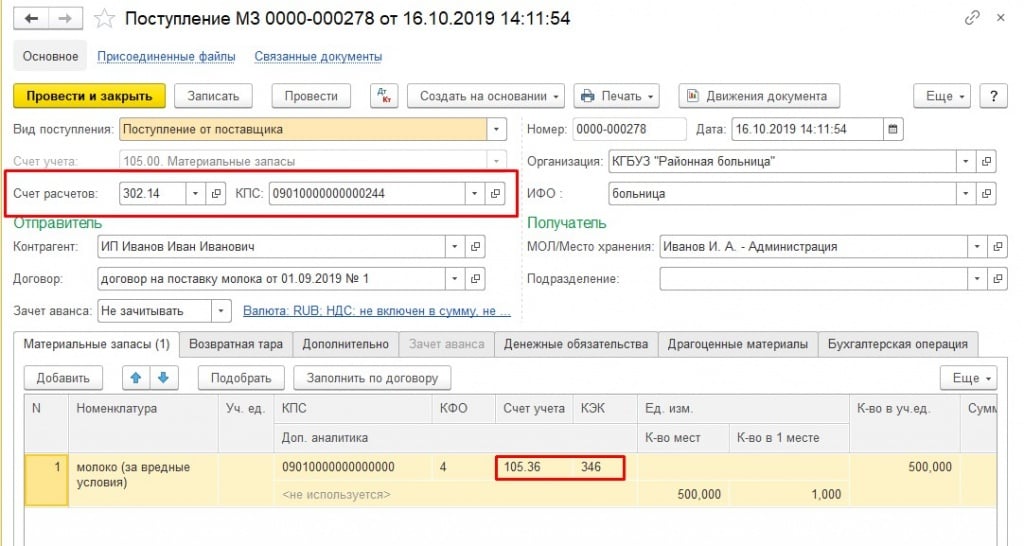
Task: Open the КПС field's open-form icon
Action: pyautogui.click(x=494, y=193)
